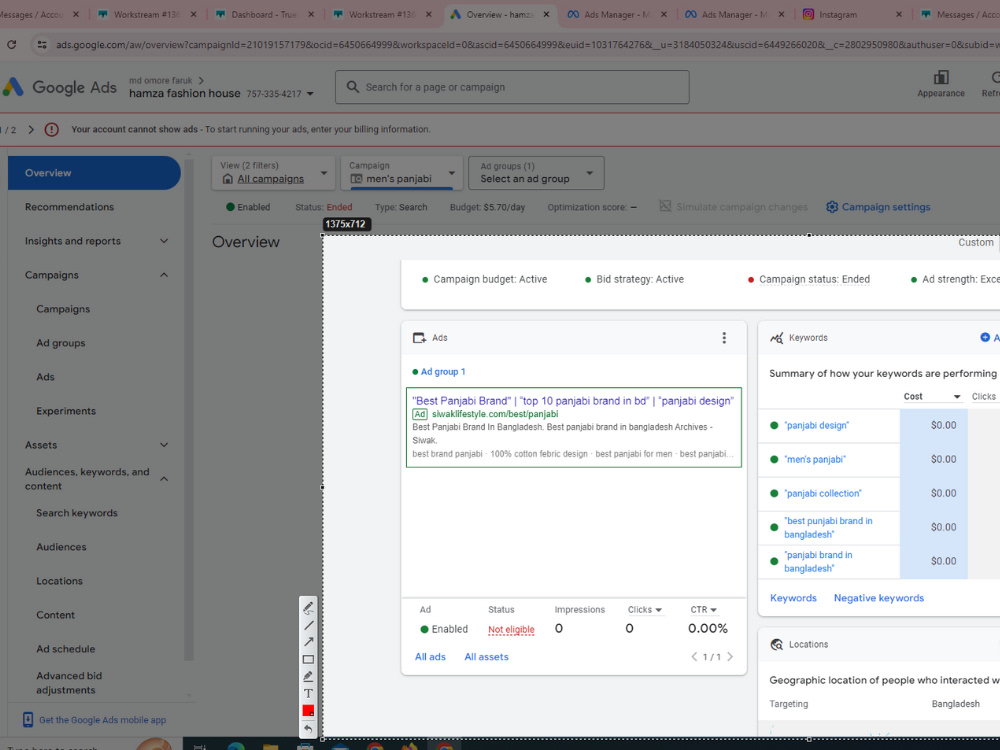Image resolution: width=1000 pixels, height=750 pixels.
Task: Open the Select an ad group dropdown
Action: click(x=536, y=173)
